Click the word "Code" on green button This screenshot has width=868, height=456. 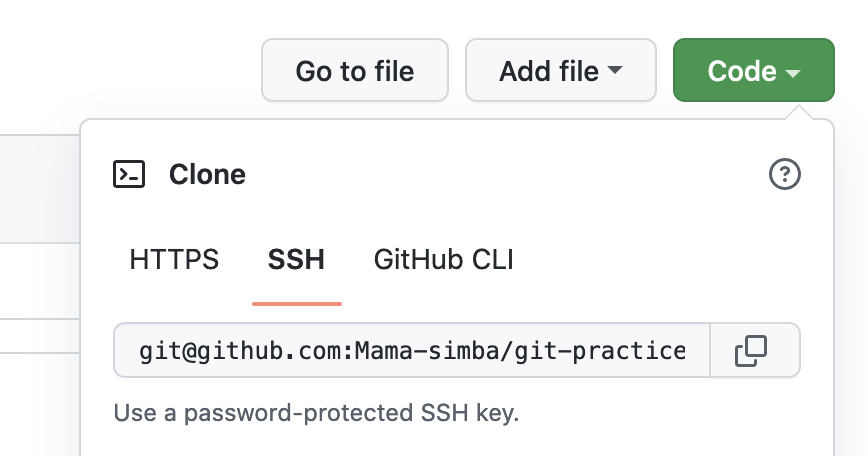741,71
